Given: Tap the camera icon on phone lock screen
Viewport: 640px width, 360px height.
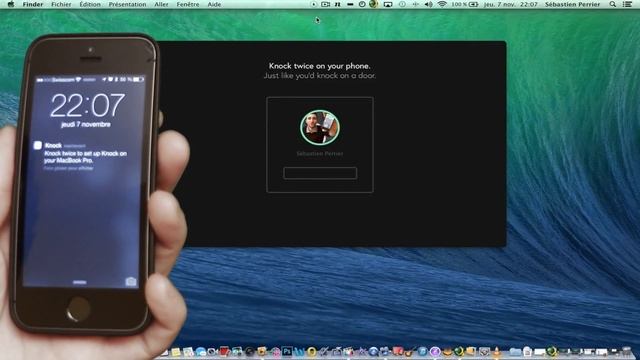Looking at the screenshot, I should pos(131,282).
